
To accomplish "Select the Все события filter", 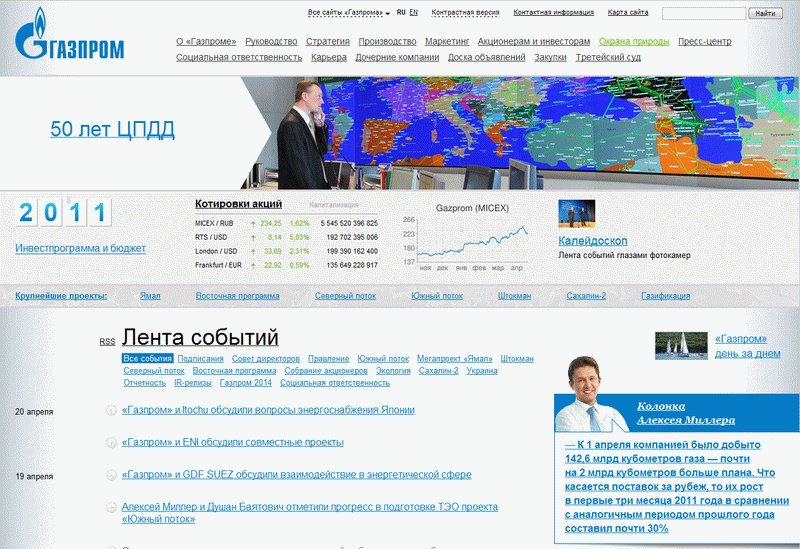I will click(147, 359).
